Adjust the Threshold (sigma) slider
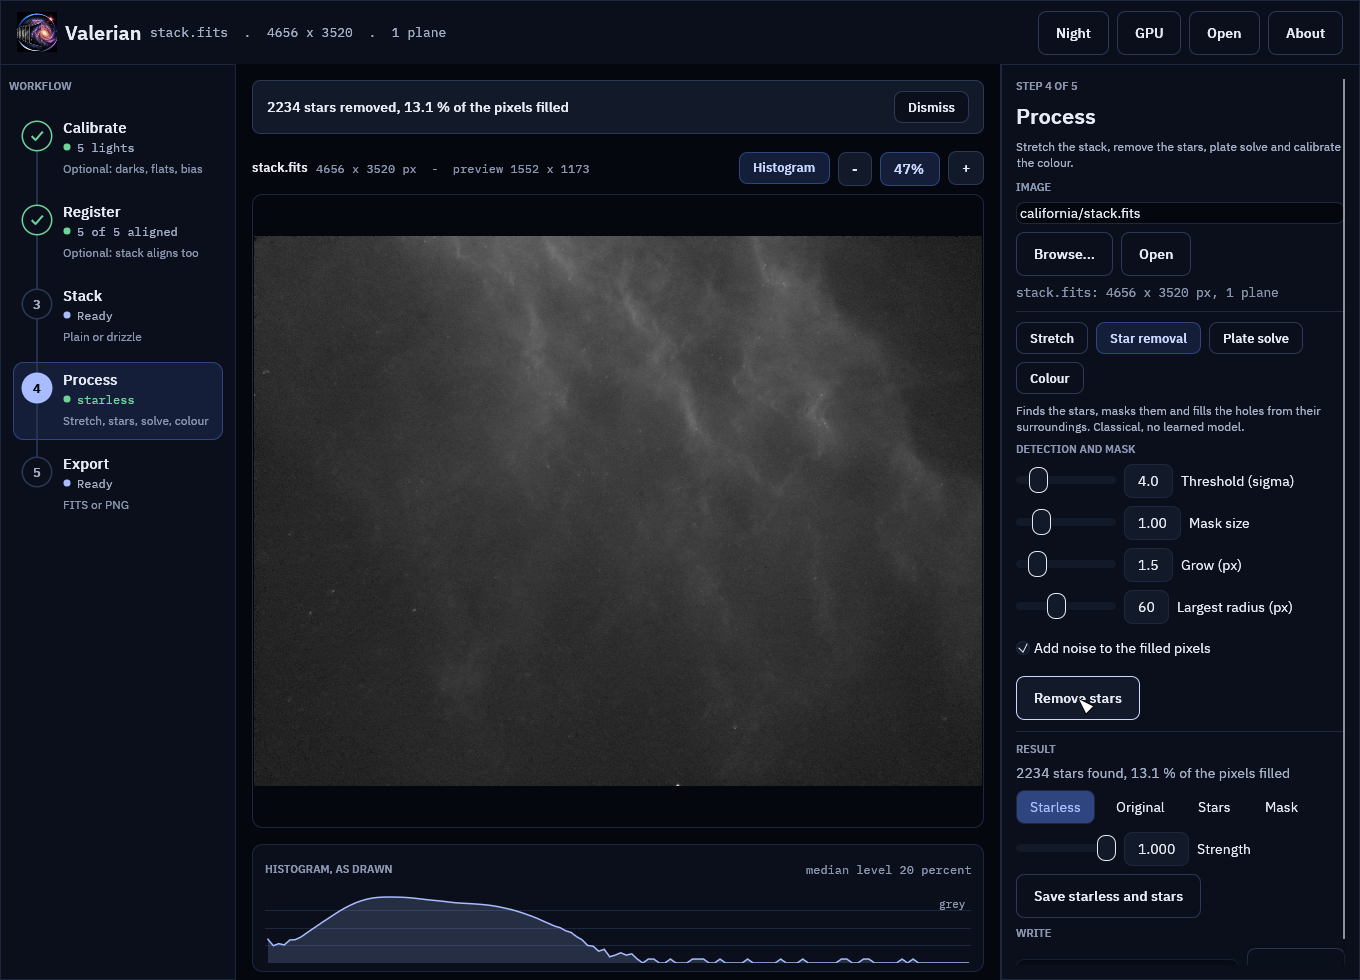Image resolution: width=1360 pixels, height=980 pixels. [1066, 481]
